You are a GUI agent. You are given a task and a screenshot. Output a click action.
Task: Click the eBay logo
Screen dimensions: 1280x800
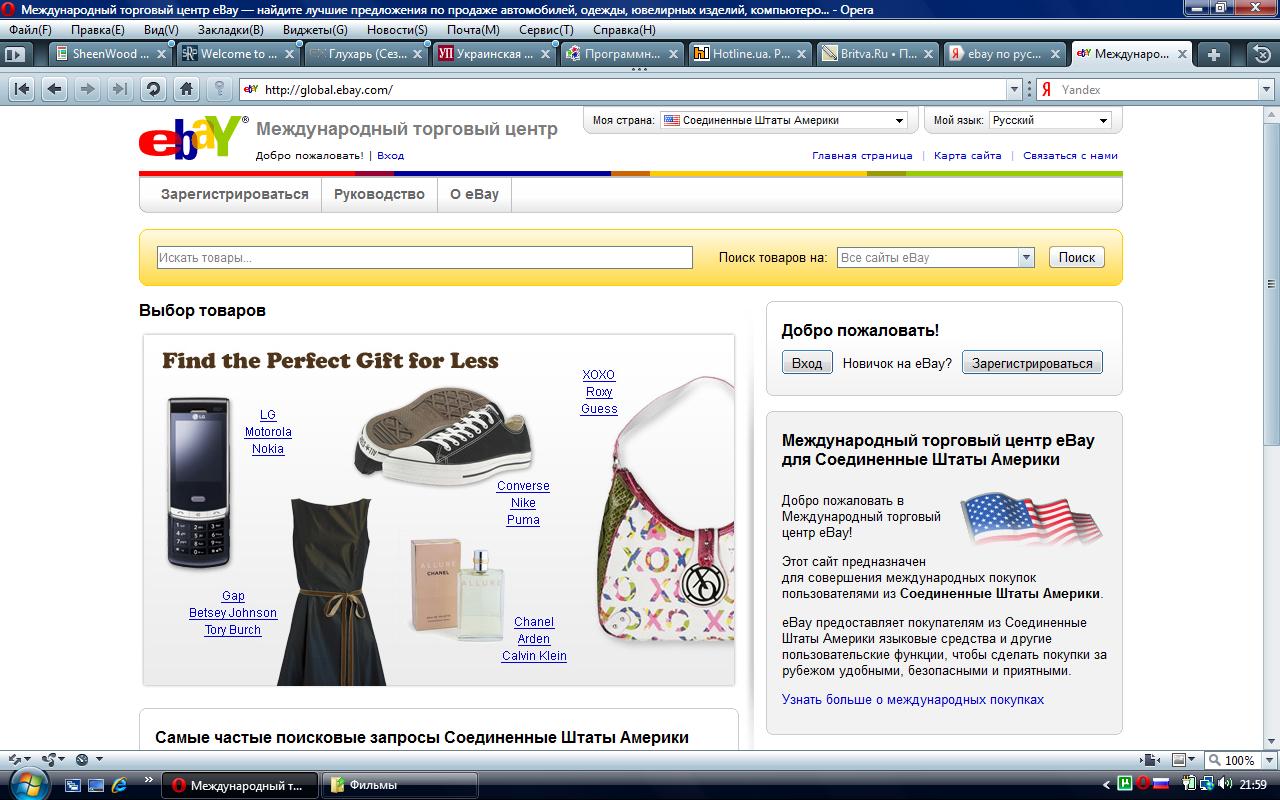tap(192, 139)
